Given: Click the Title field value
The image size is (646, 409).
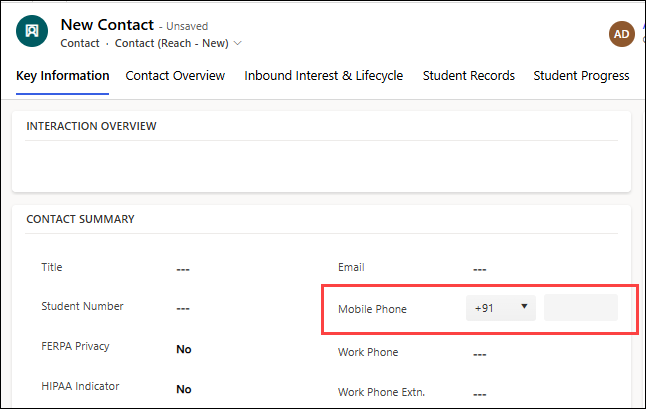Looking at the screenshot, I should (x=183, y=269).
